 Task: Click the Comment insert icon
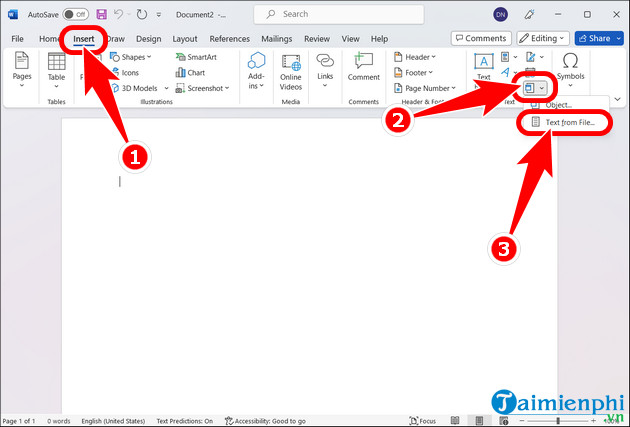click(363, 61)
